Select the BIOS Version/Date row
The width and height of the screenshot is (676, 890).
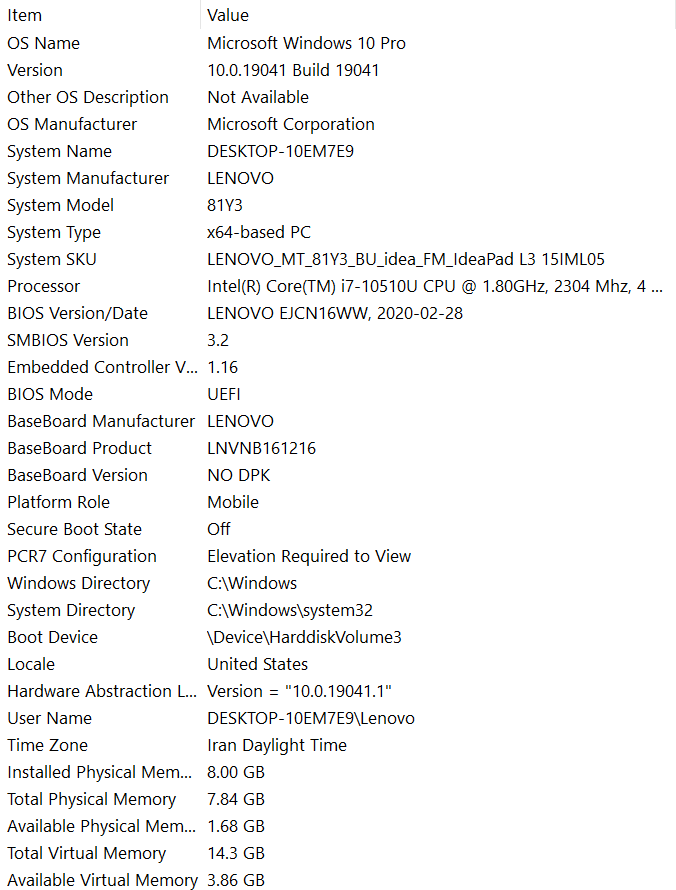338,313
